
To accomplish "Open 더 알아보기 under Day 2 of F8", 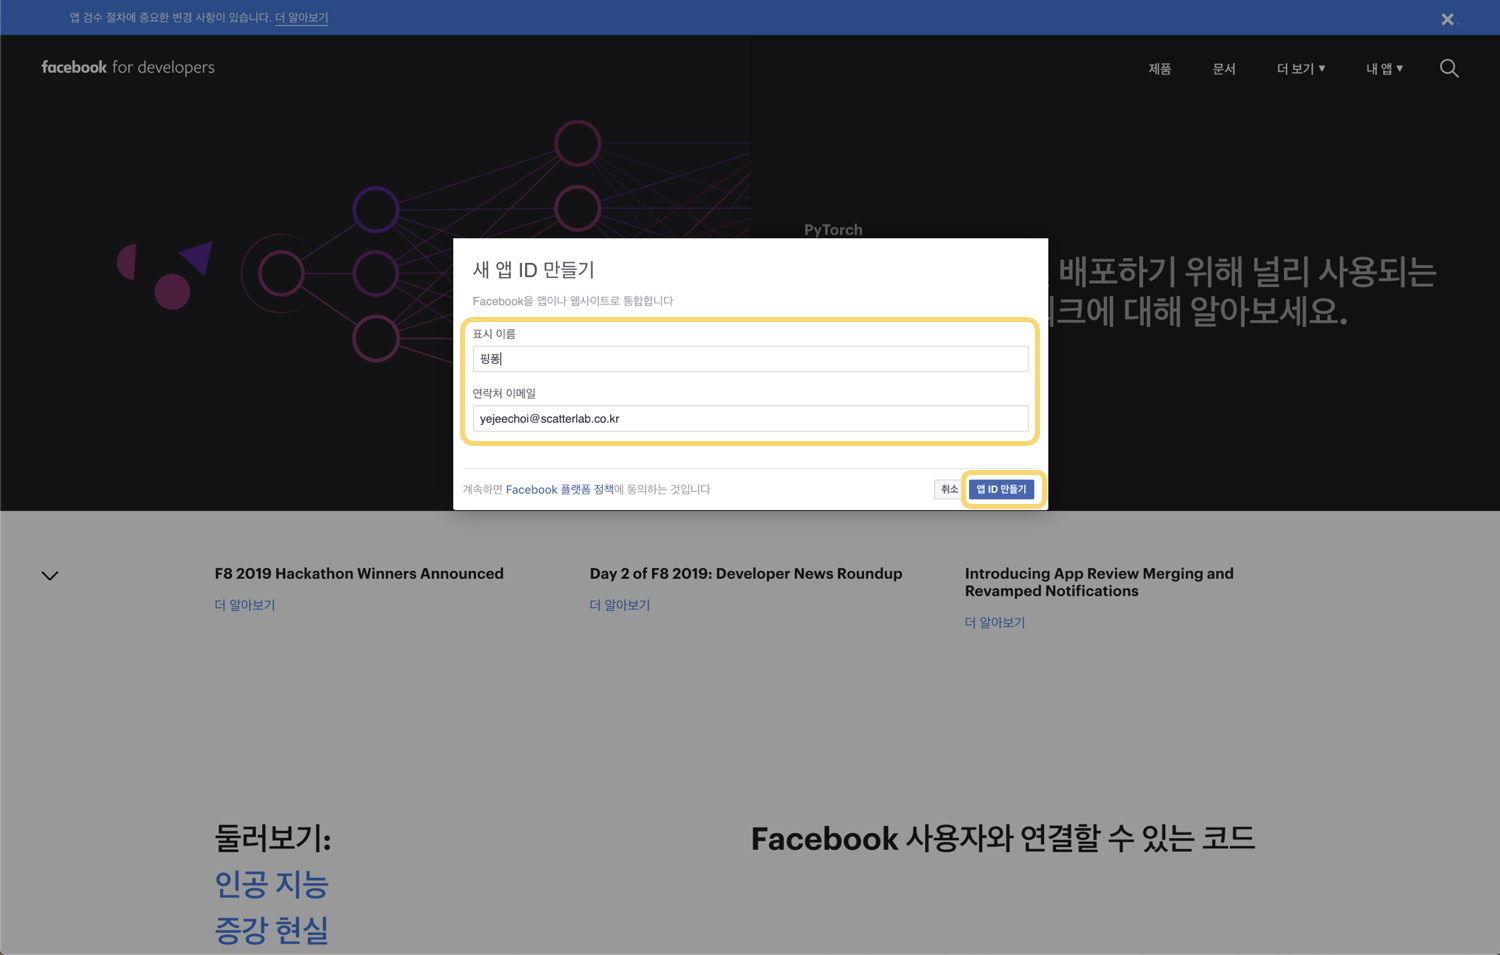I will (620, 605).
